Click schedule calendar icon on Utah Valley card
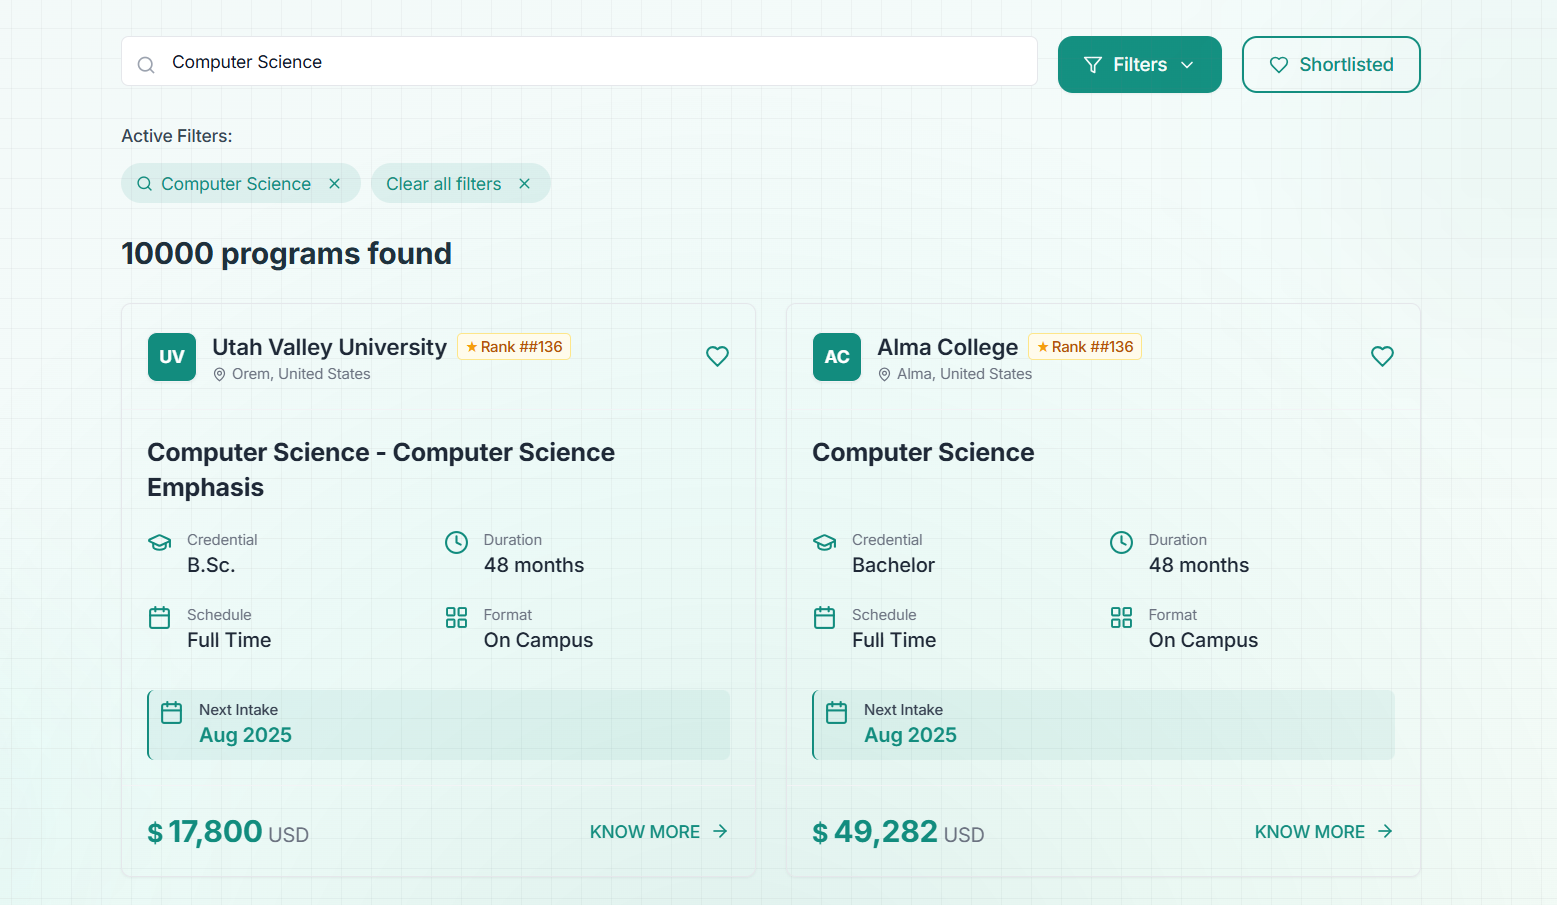Image resolution: width=1557 pixels, height=905 pixels. [160, 617]
